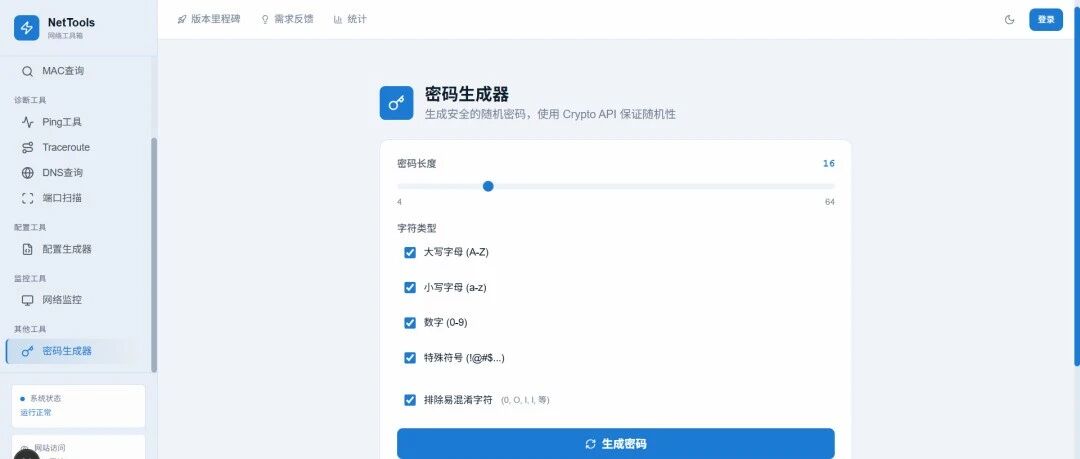The image size is (1080, 459).
Task: Click the (0, O, l, I, 等) hint text
Action: point(525,400)
